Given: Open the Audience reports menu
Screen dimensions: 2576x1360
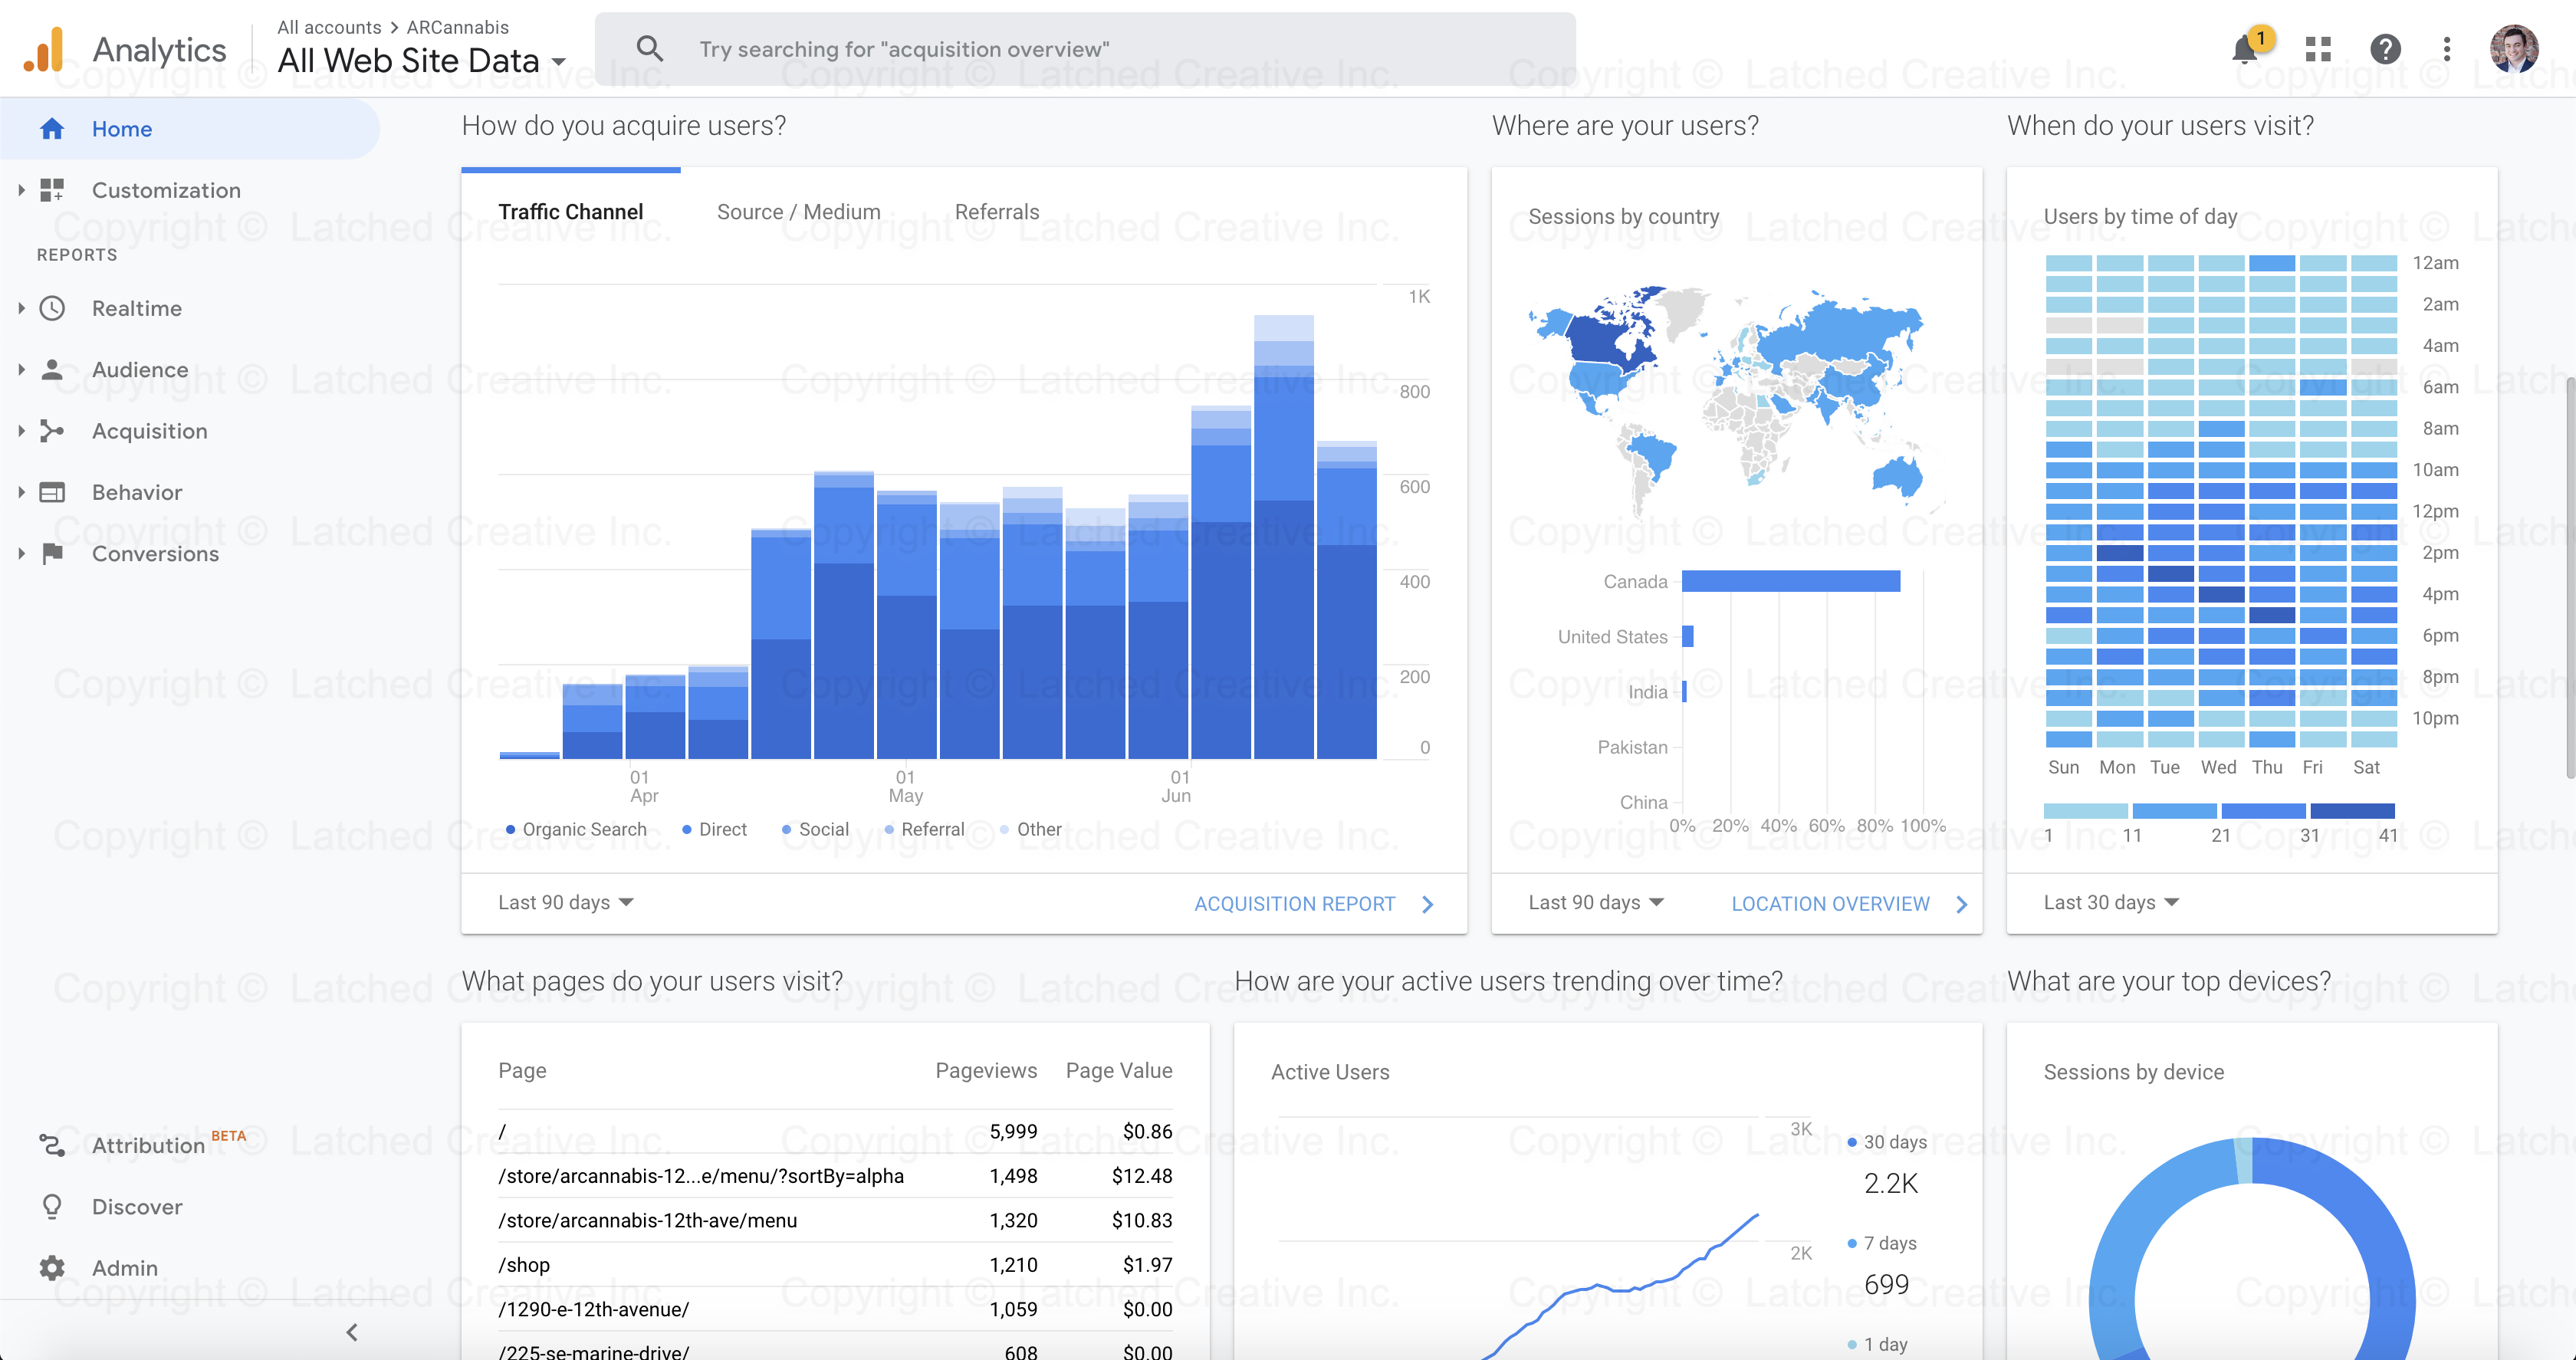Looking at the screenshot, I should [x=140, y=370].
